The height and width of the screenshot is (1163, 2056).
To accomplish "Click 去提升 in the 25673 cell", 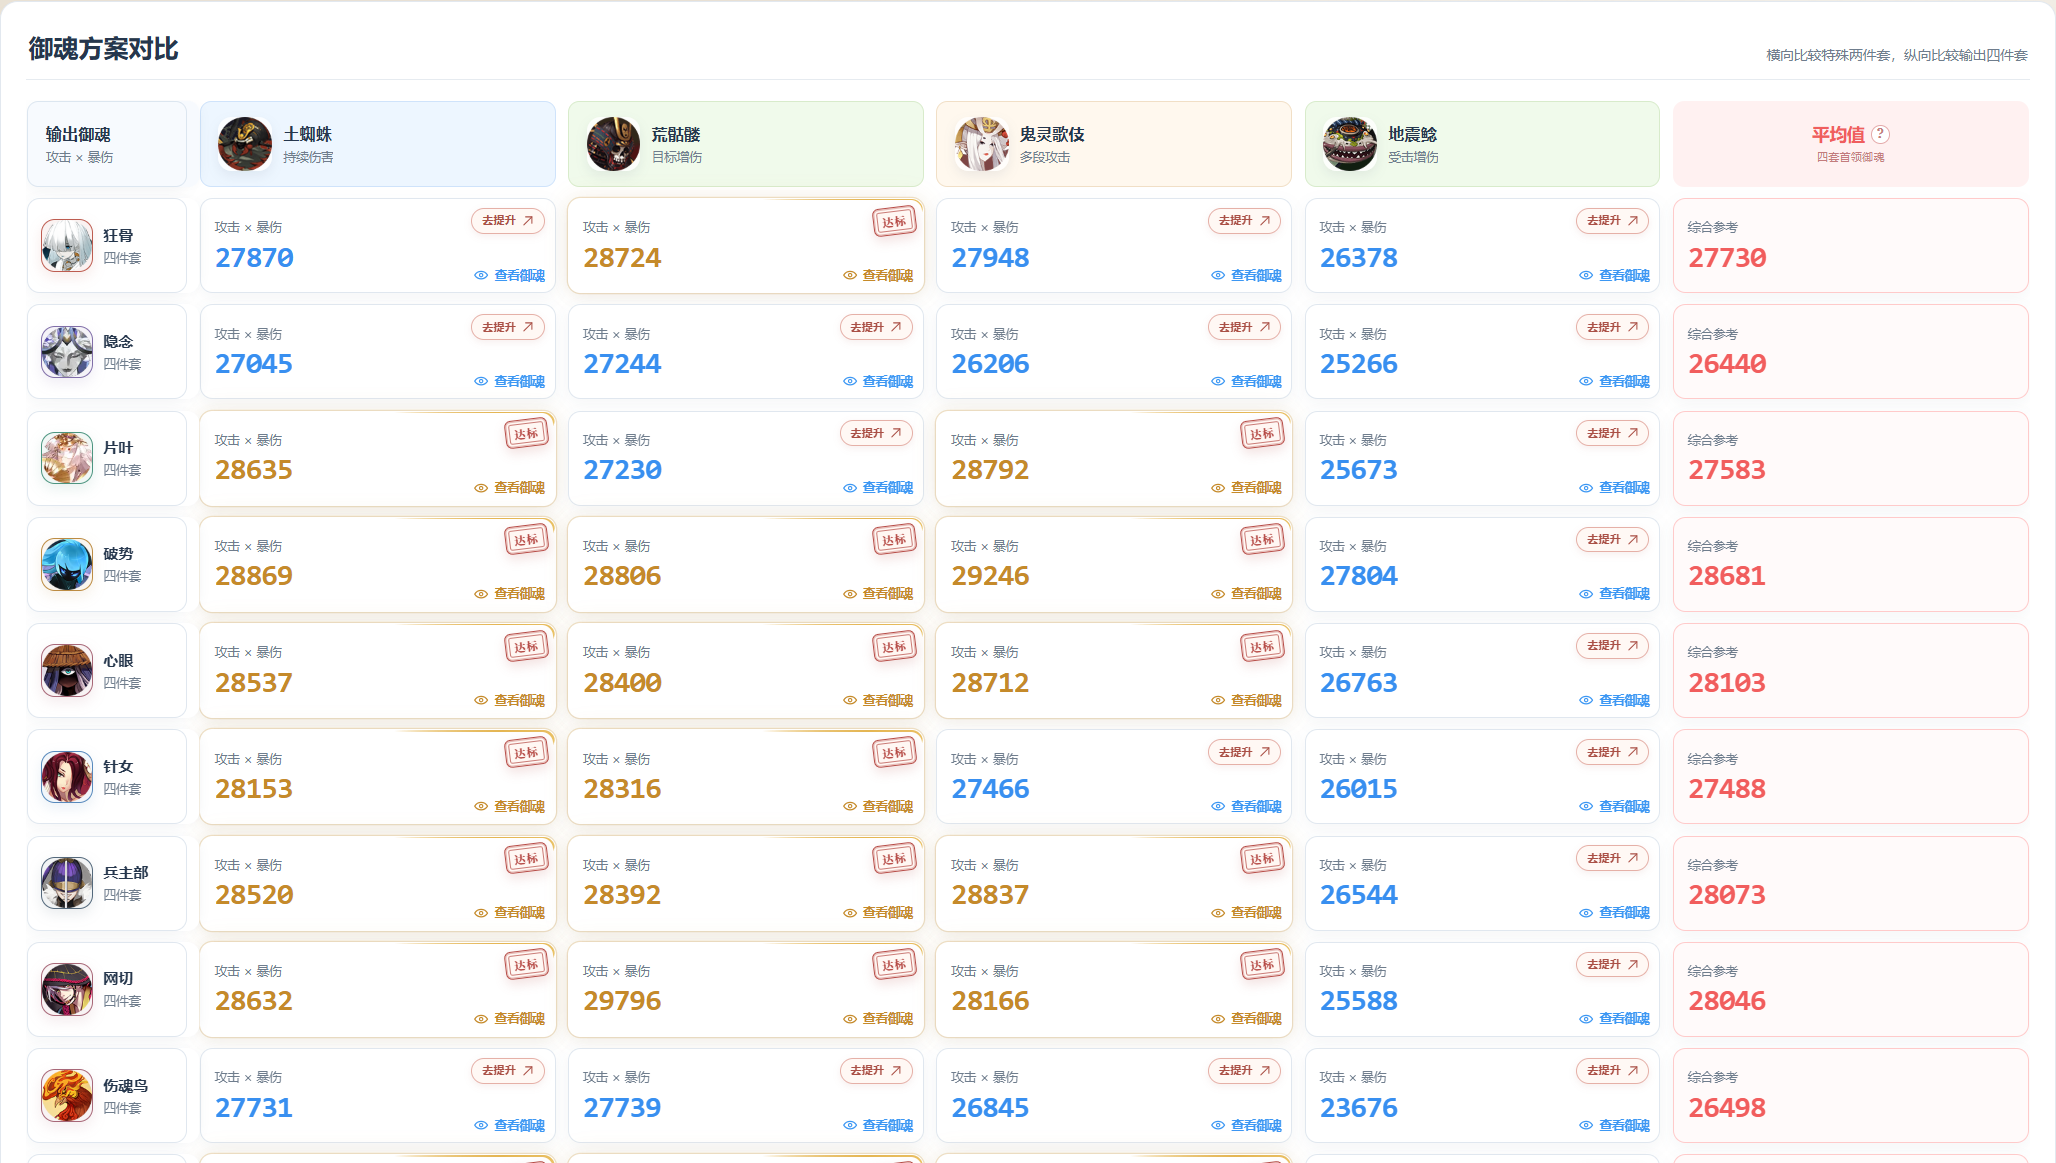I will (x=1613, y=433).
